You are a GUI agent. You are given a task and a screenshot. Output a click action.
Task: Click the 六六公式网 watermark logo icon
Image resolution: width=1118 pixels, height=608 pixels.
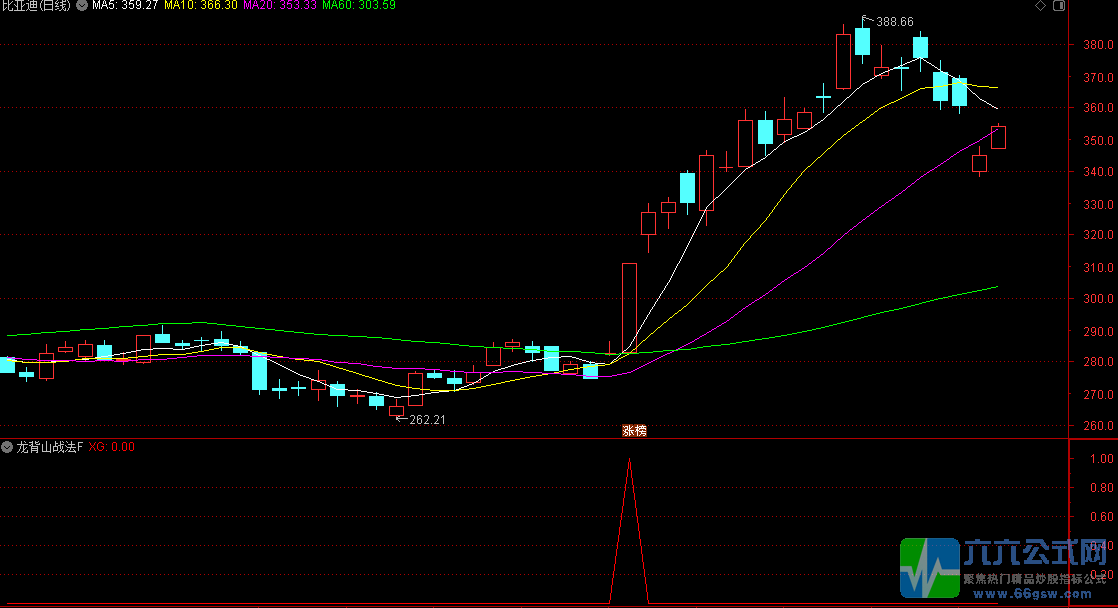[929, 566]
